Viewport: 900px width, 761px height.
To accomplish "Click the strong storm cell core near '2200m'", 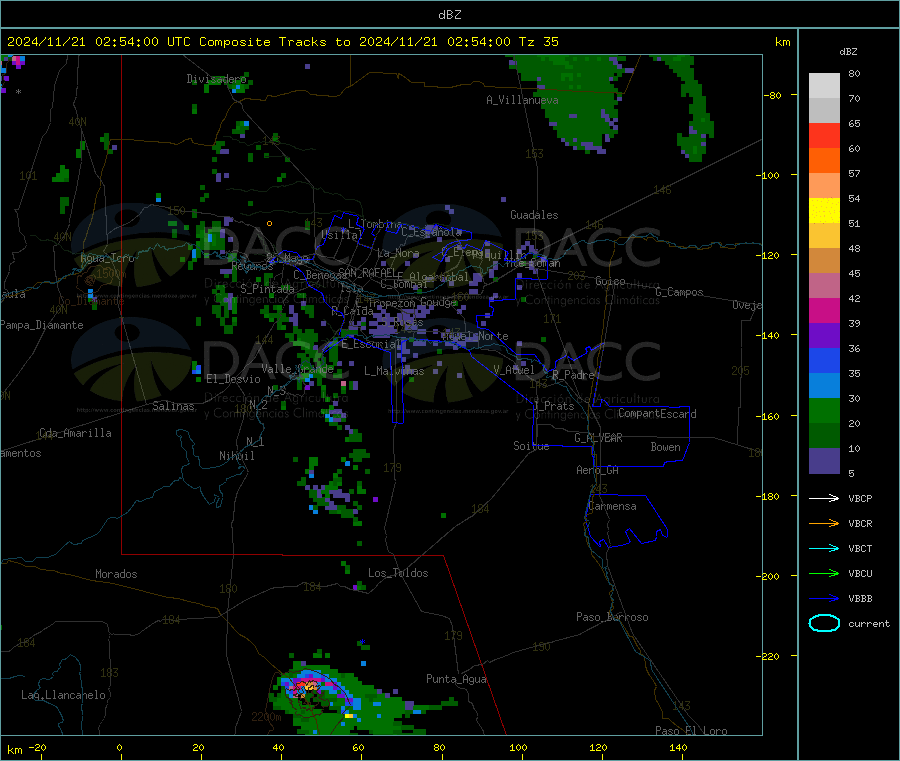I will pos(308,686).
